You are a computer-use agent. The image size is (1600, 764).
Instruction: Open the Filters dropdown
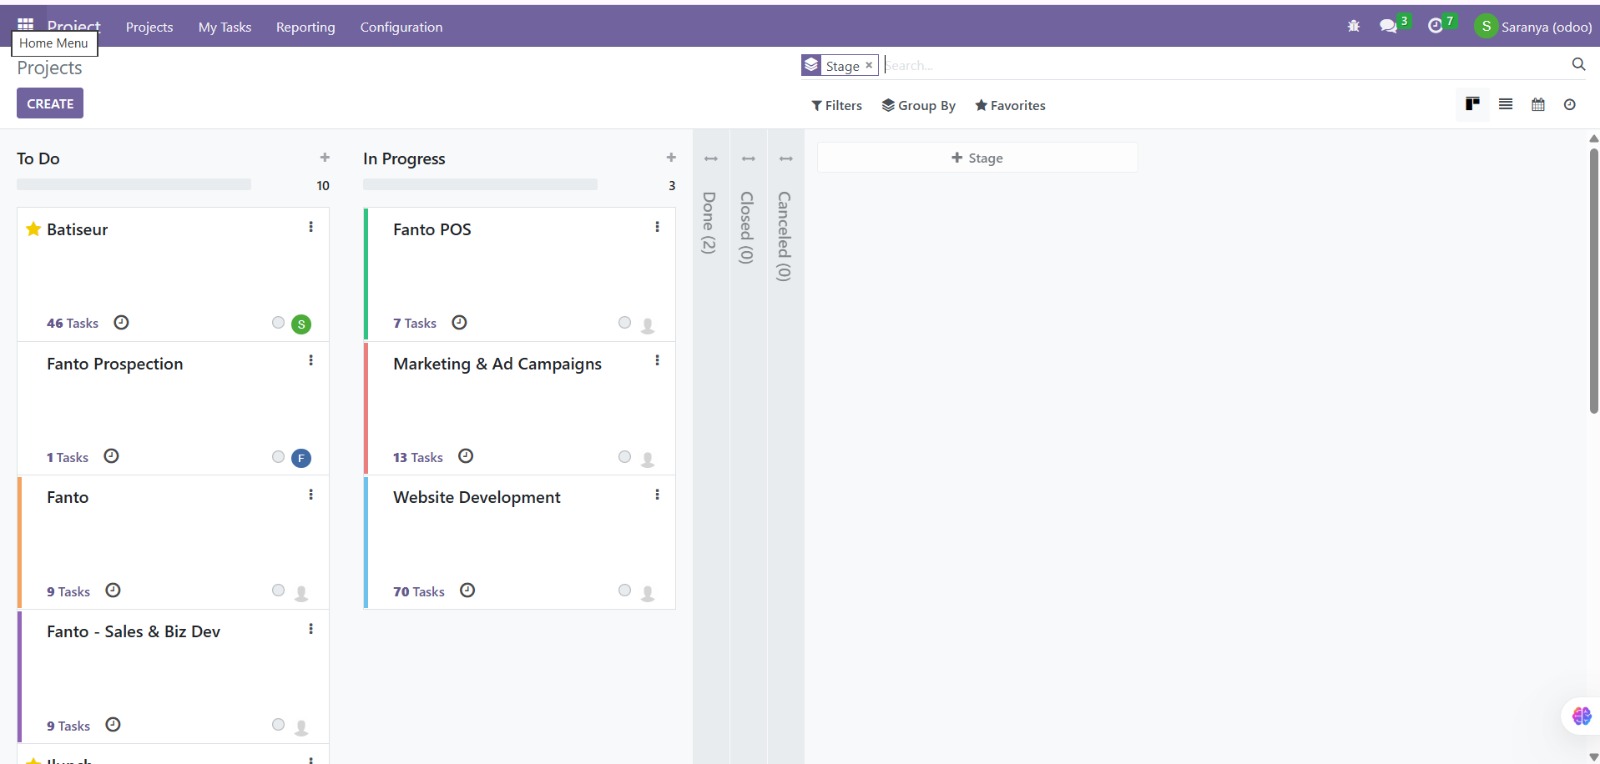(x=836, y=105)
